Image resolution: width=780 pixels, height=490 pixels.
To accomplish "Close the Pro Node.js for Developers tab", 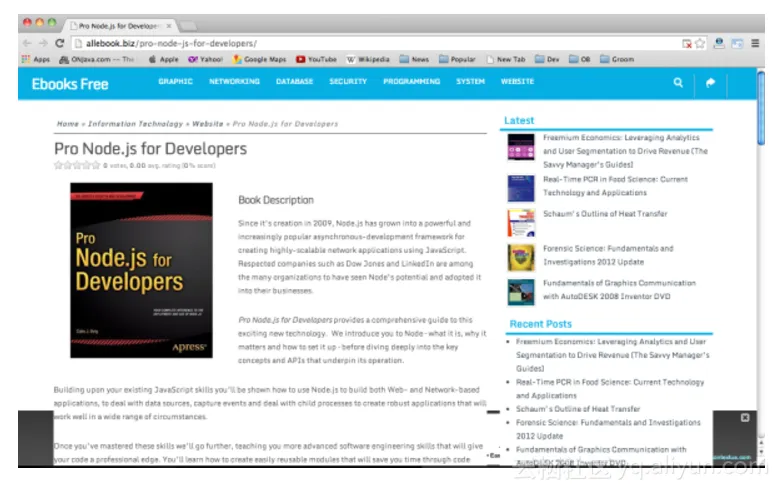I will click(170, 23).
